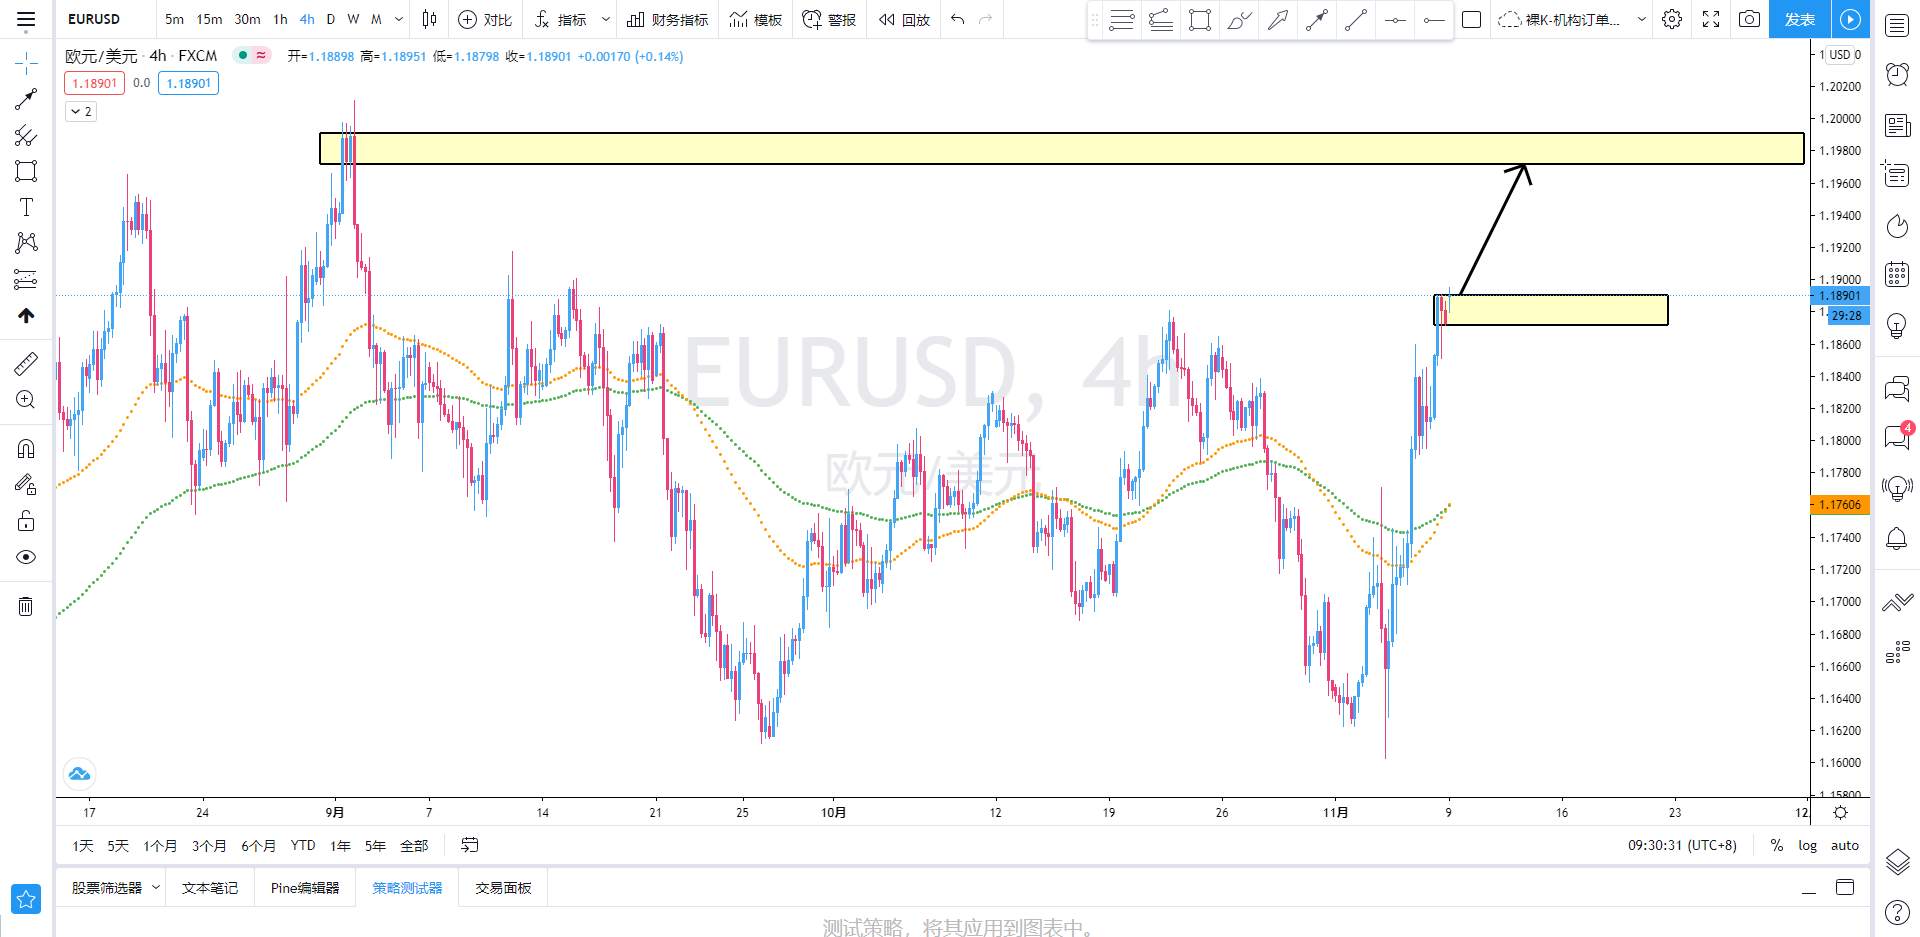Open the alerts alarm clock panel
Screen dimensions: 1920x937
click(1897, 74)
